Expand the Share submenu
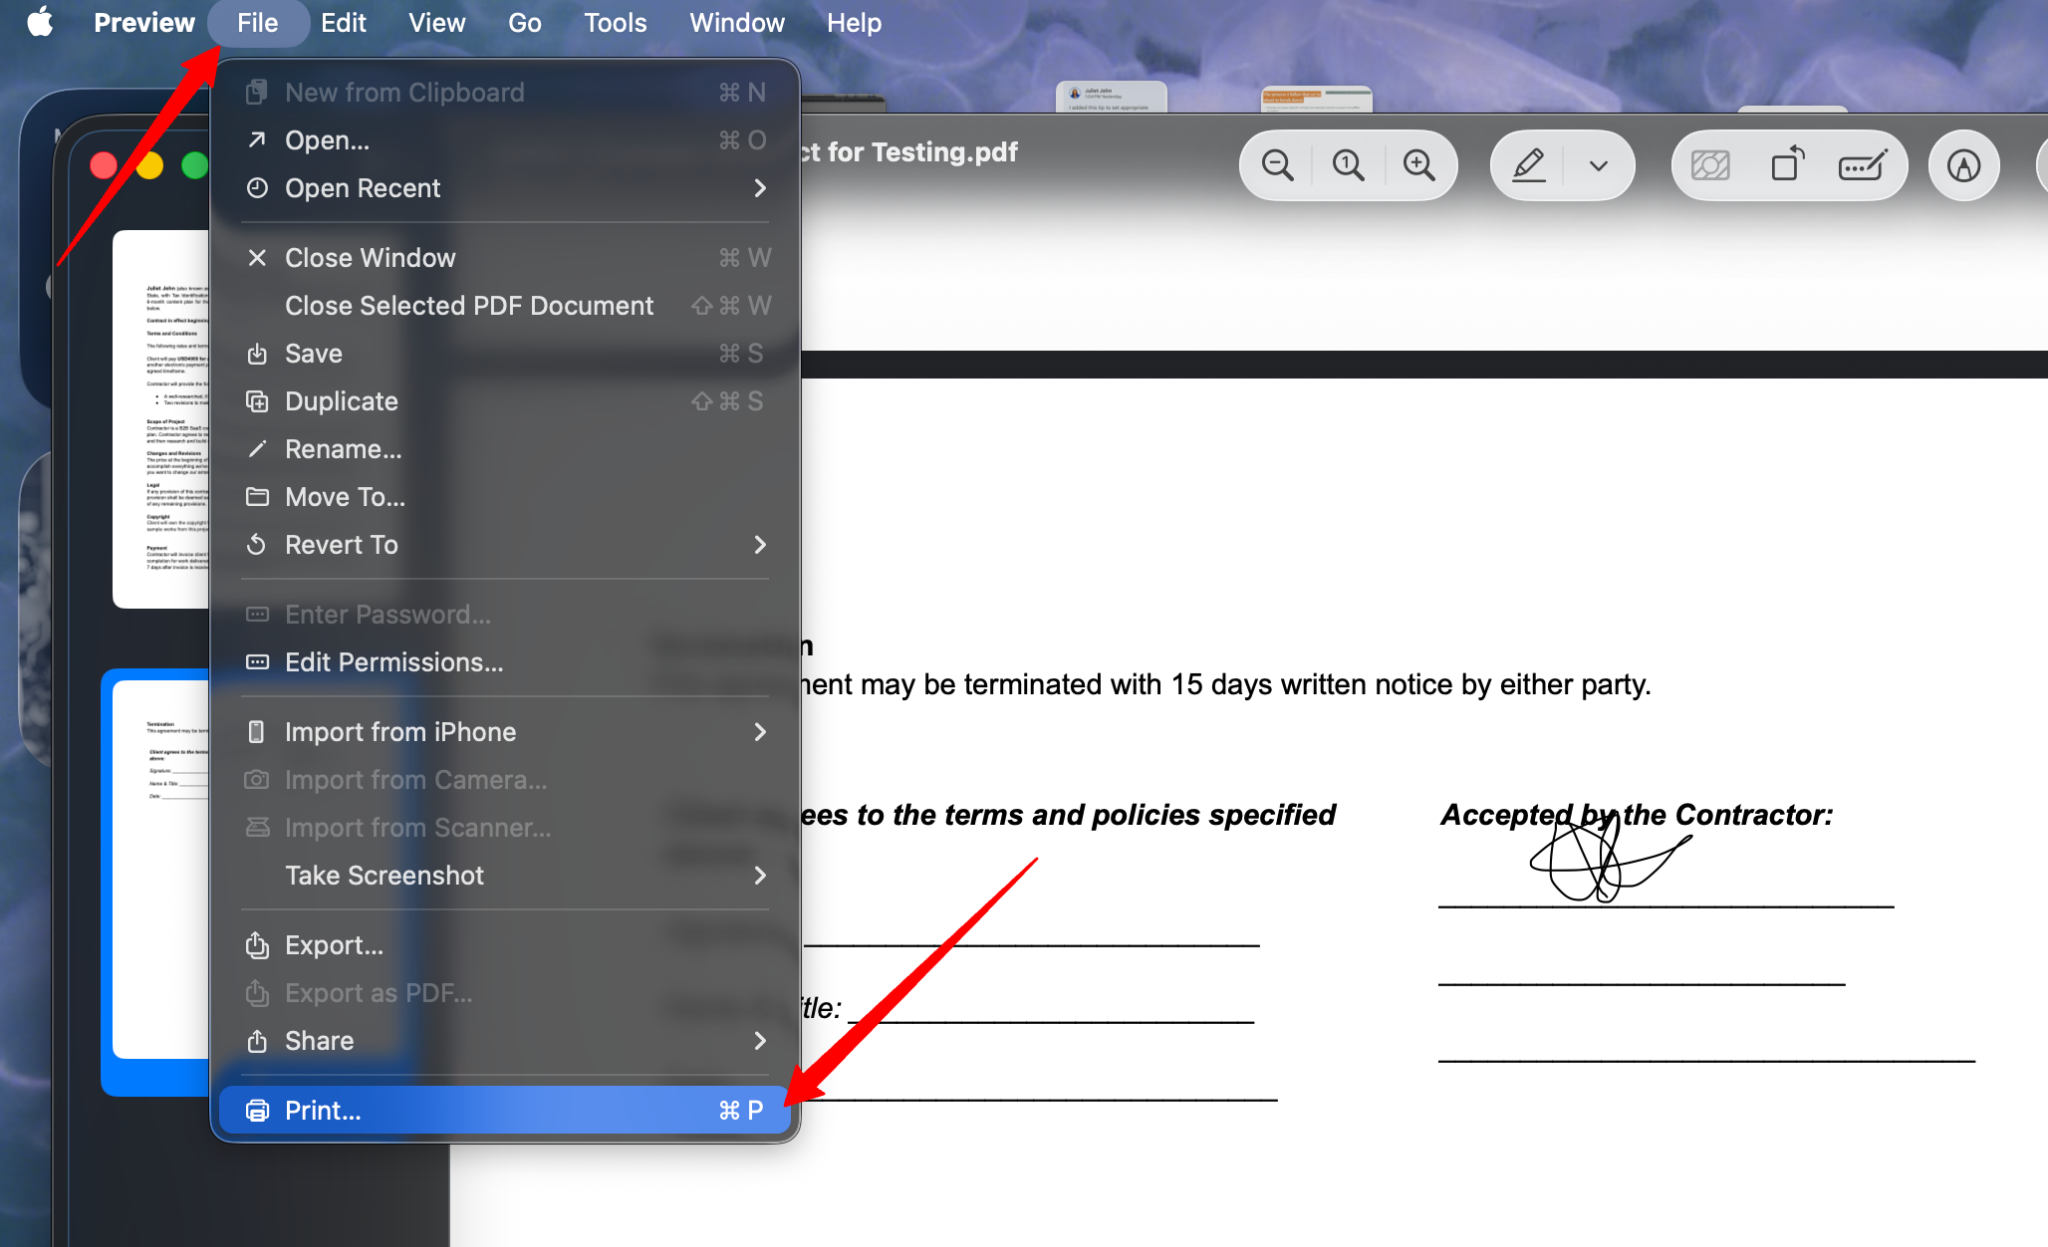The image size is (2048, 1247). 505,1041
